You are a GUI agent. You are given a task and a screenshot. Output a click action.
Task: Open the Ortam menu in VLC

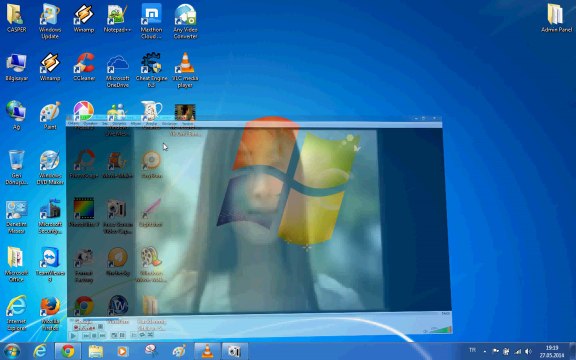point(73,124)
